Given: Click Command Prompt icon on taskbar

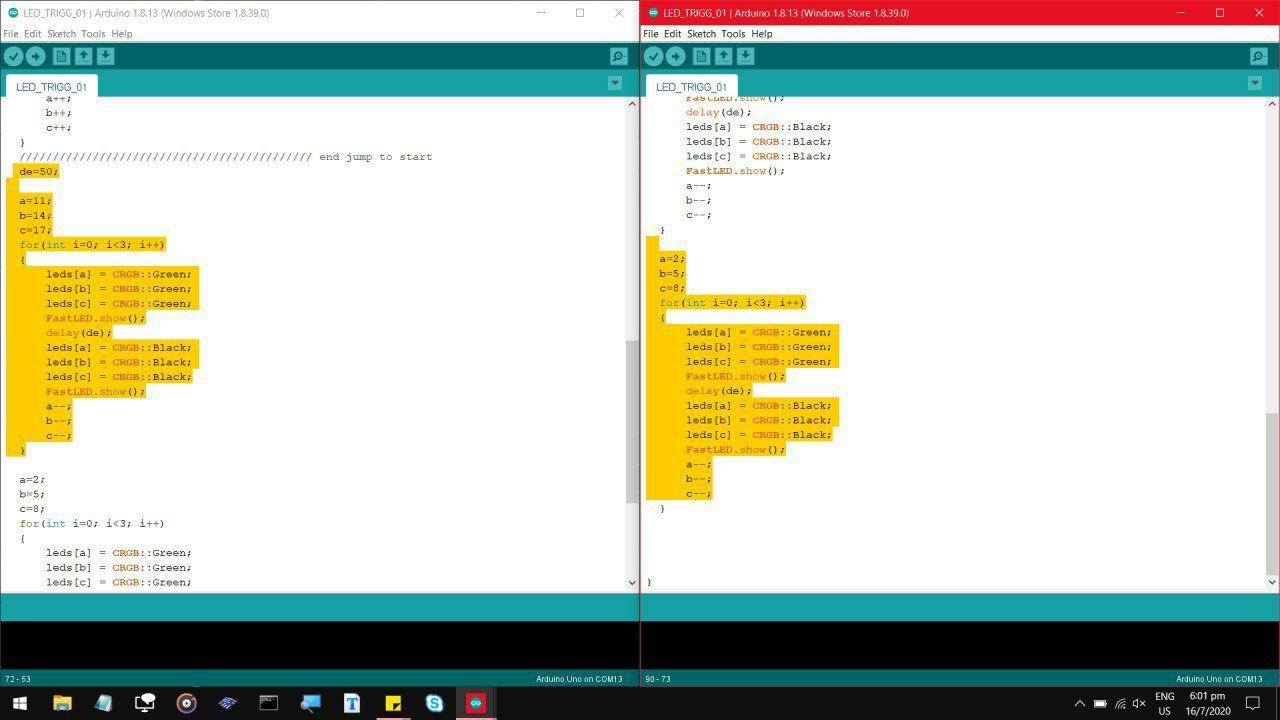Looking at the screenshot, I should point(269,703).
